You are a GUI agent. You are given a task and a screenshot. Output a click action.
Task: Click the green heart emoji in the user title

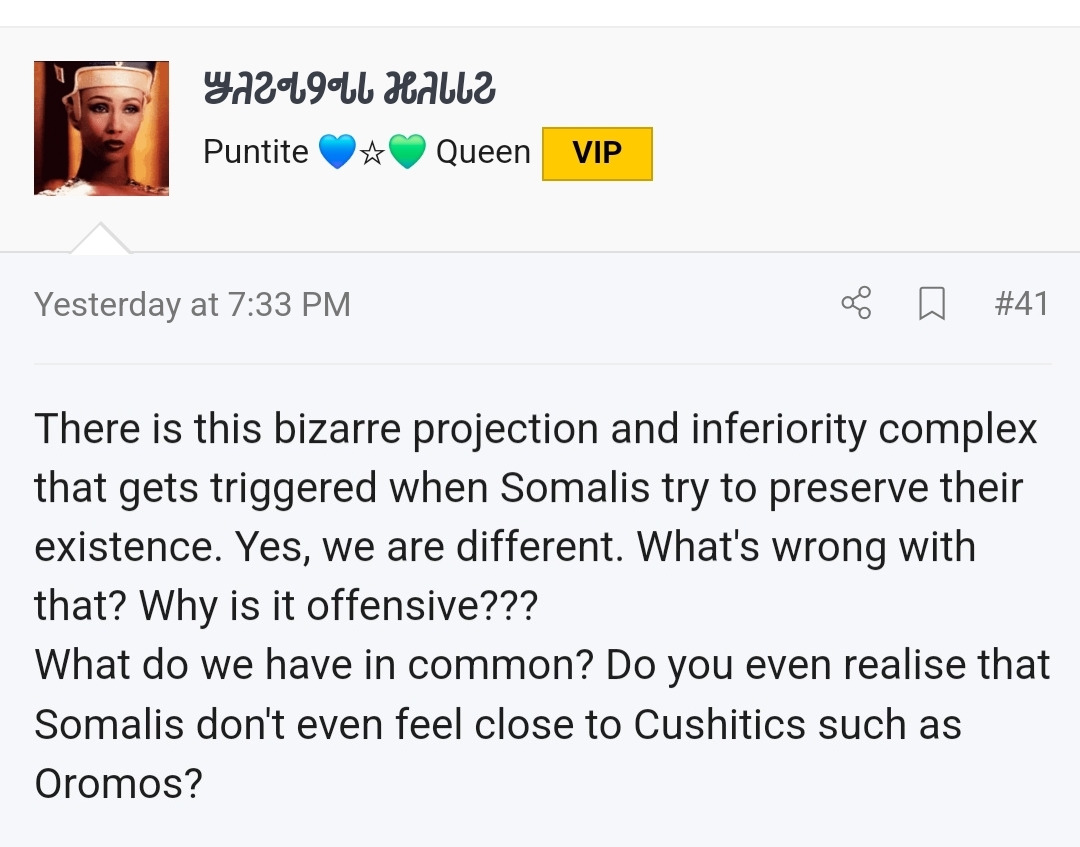coord(408,151)
